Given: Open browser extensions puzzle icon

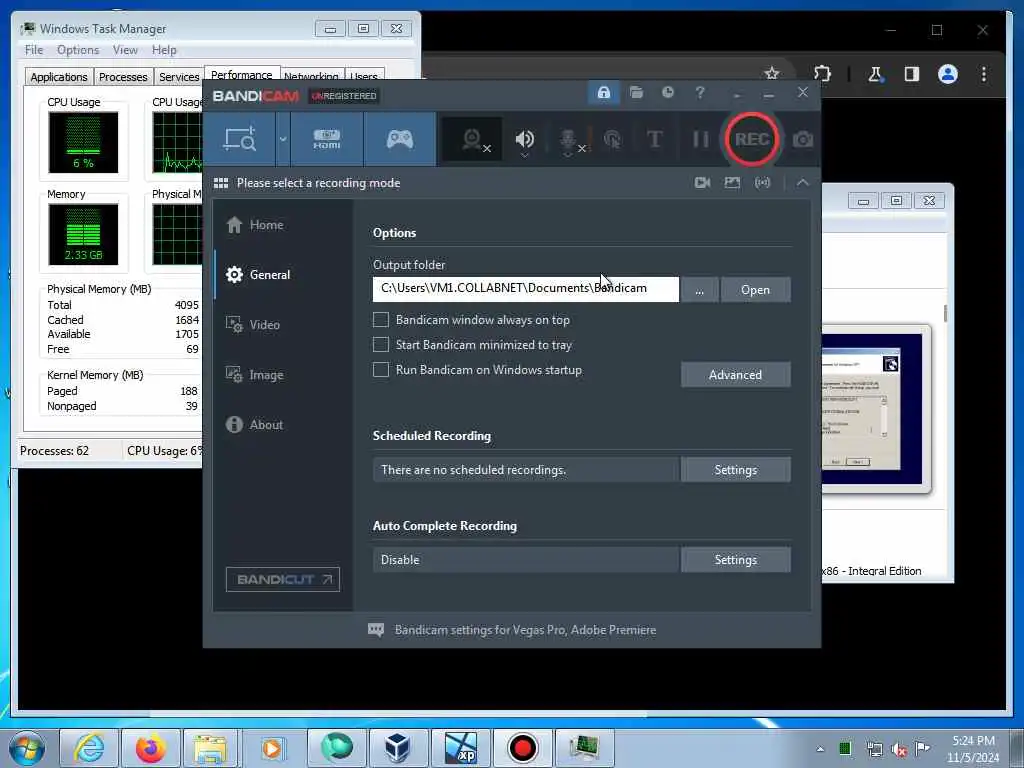Looking at the screenshot, I should click(822, 74).
